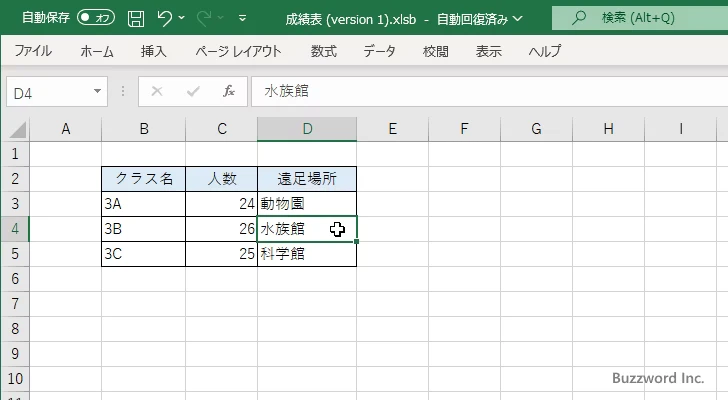Viewport: 728px width, 400px height.
Task: Select cell containing 科学館
Action: 307,254
